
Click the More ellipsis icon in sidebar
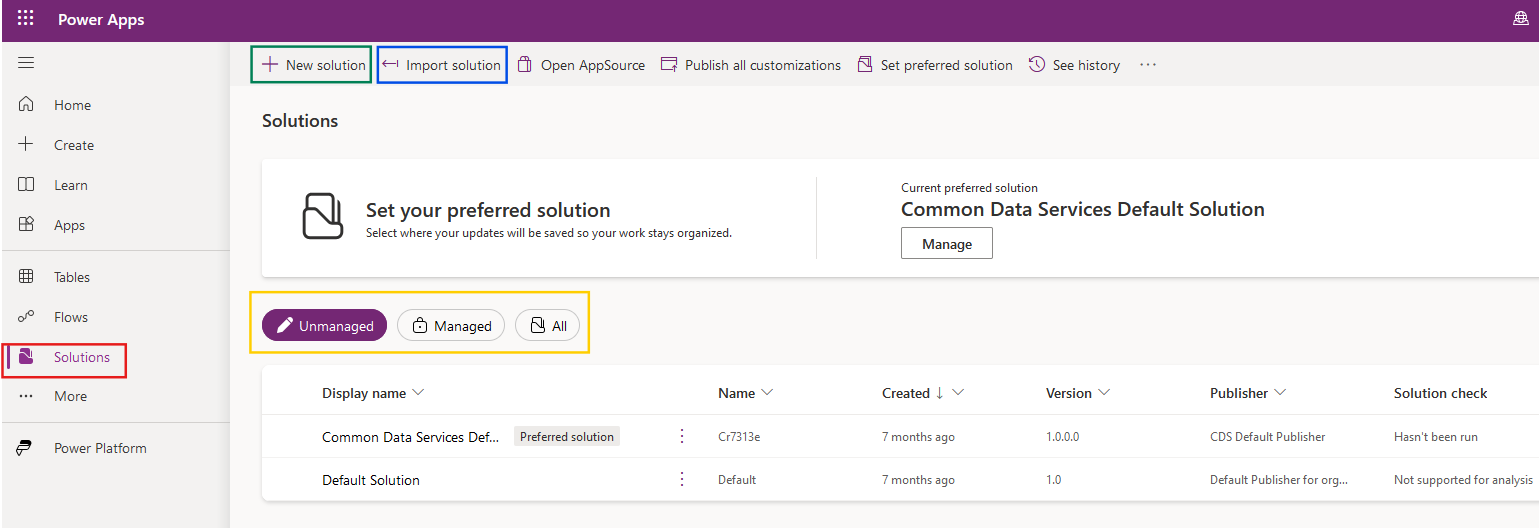click(x=26, y=396)
